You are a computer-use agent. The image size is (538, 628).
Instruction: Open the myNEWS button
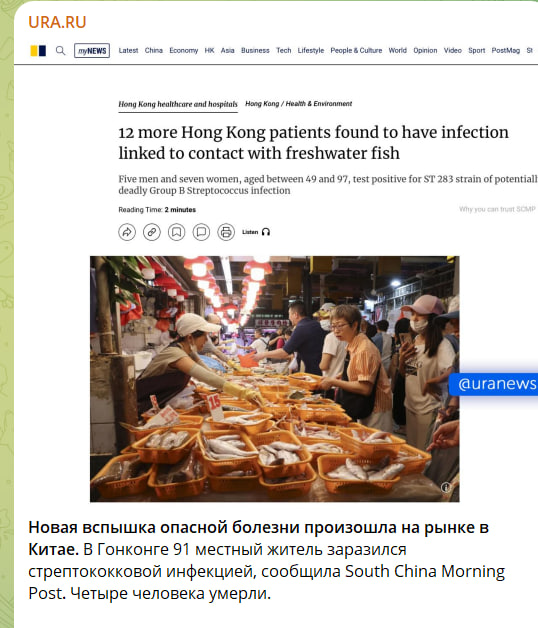92,51
